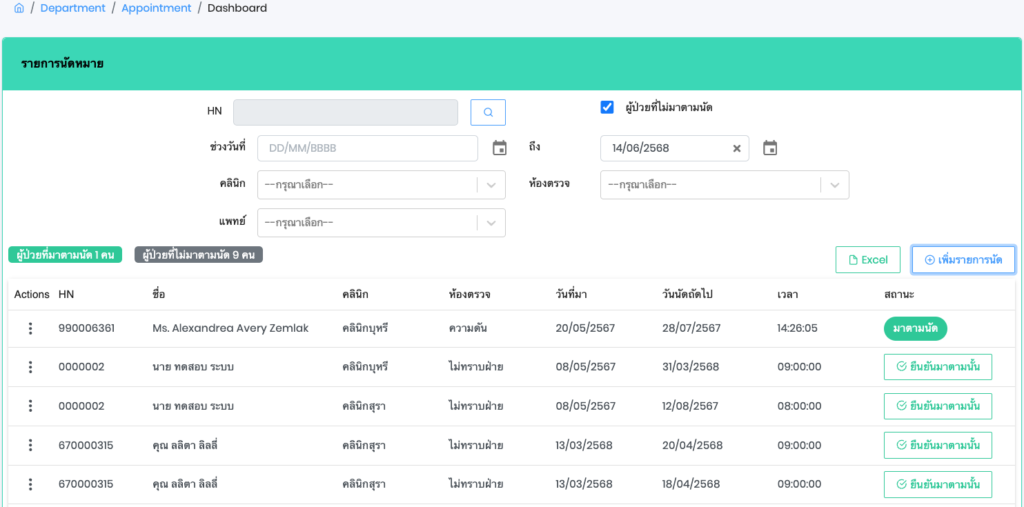Uncheck the ผู้ป่วยที่ไม่มาตามนัด checkbox

click(x=607, y=107)
